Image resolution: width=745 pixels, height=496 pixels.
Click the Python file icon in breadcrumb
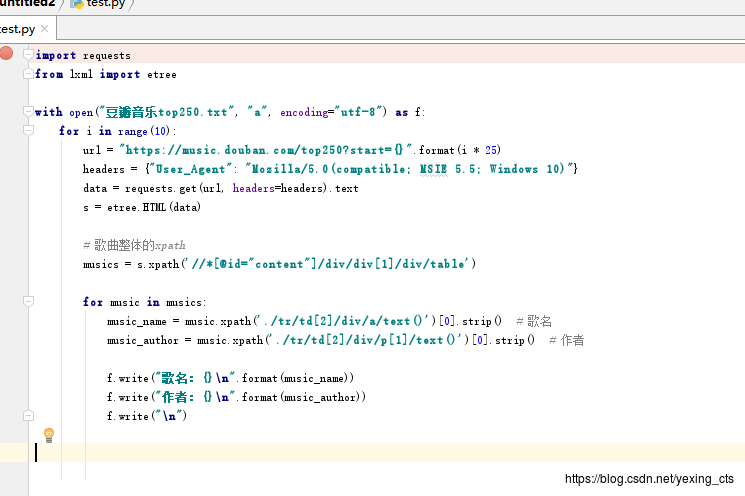click(x=77, y=4)
